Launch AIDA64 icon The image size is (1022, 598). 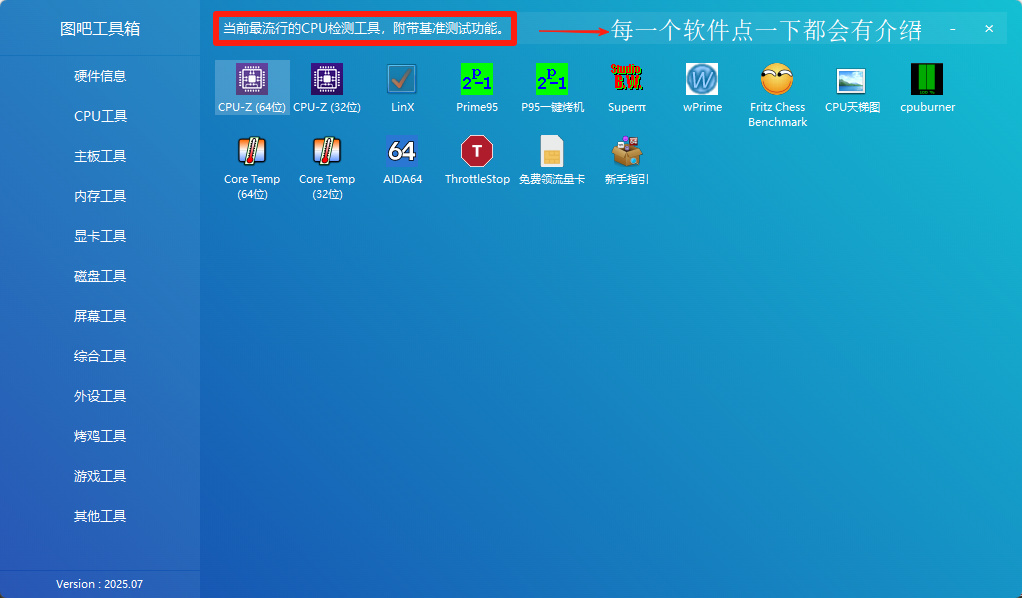tap(402, 151)
